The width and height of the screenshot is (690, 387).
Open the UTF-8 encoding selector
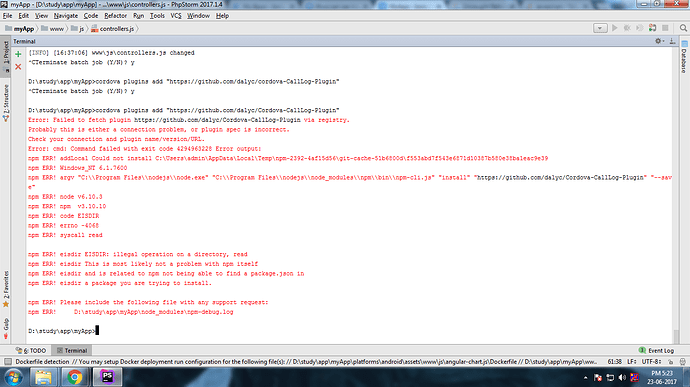pos(652,362)
